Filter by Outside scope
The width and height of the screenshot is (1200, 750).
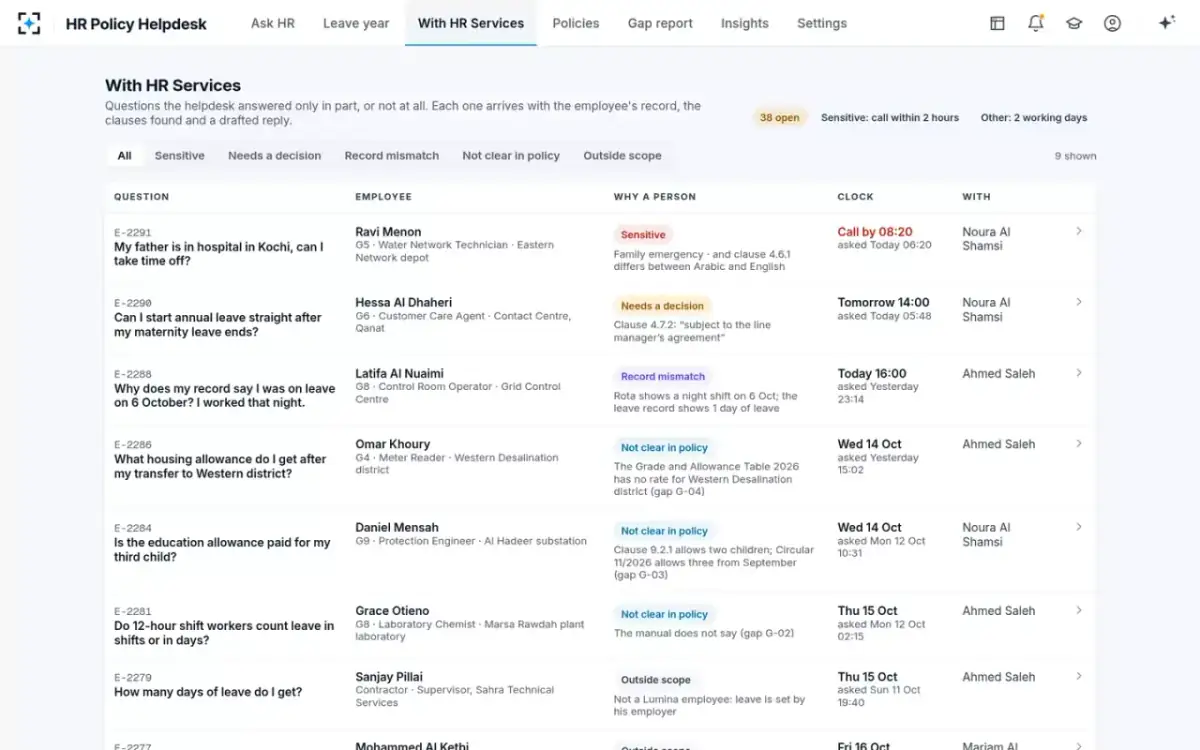click(x=623, y=156)
